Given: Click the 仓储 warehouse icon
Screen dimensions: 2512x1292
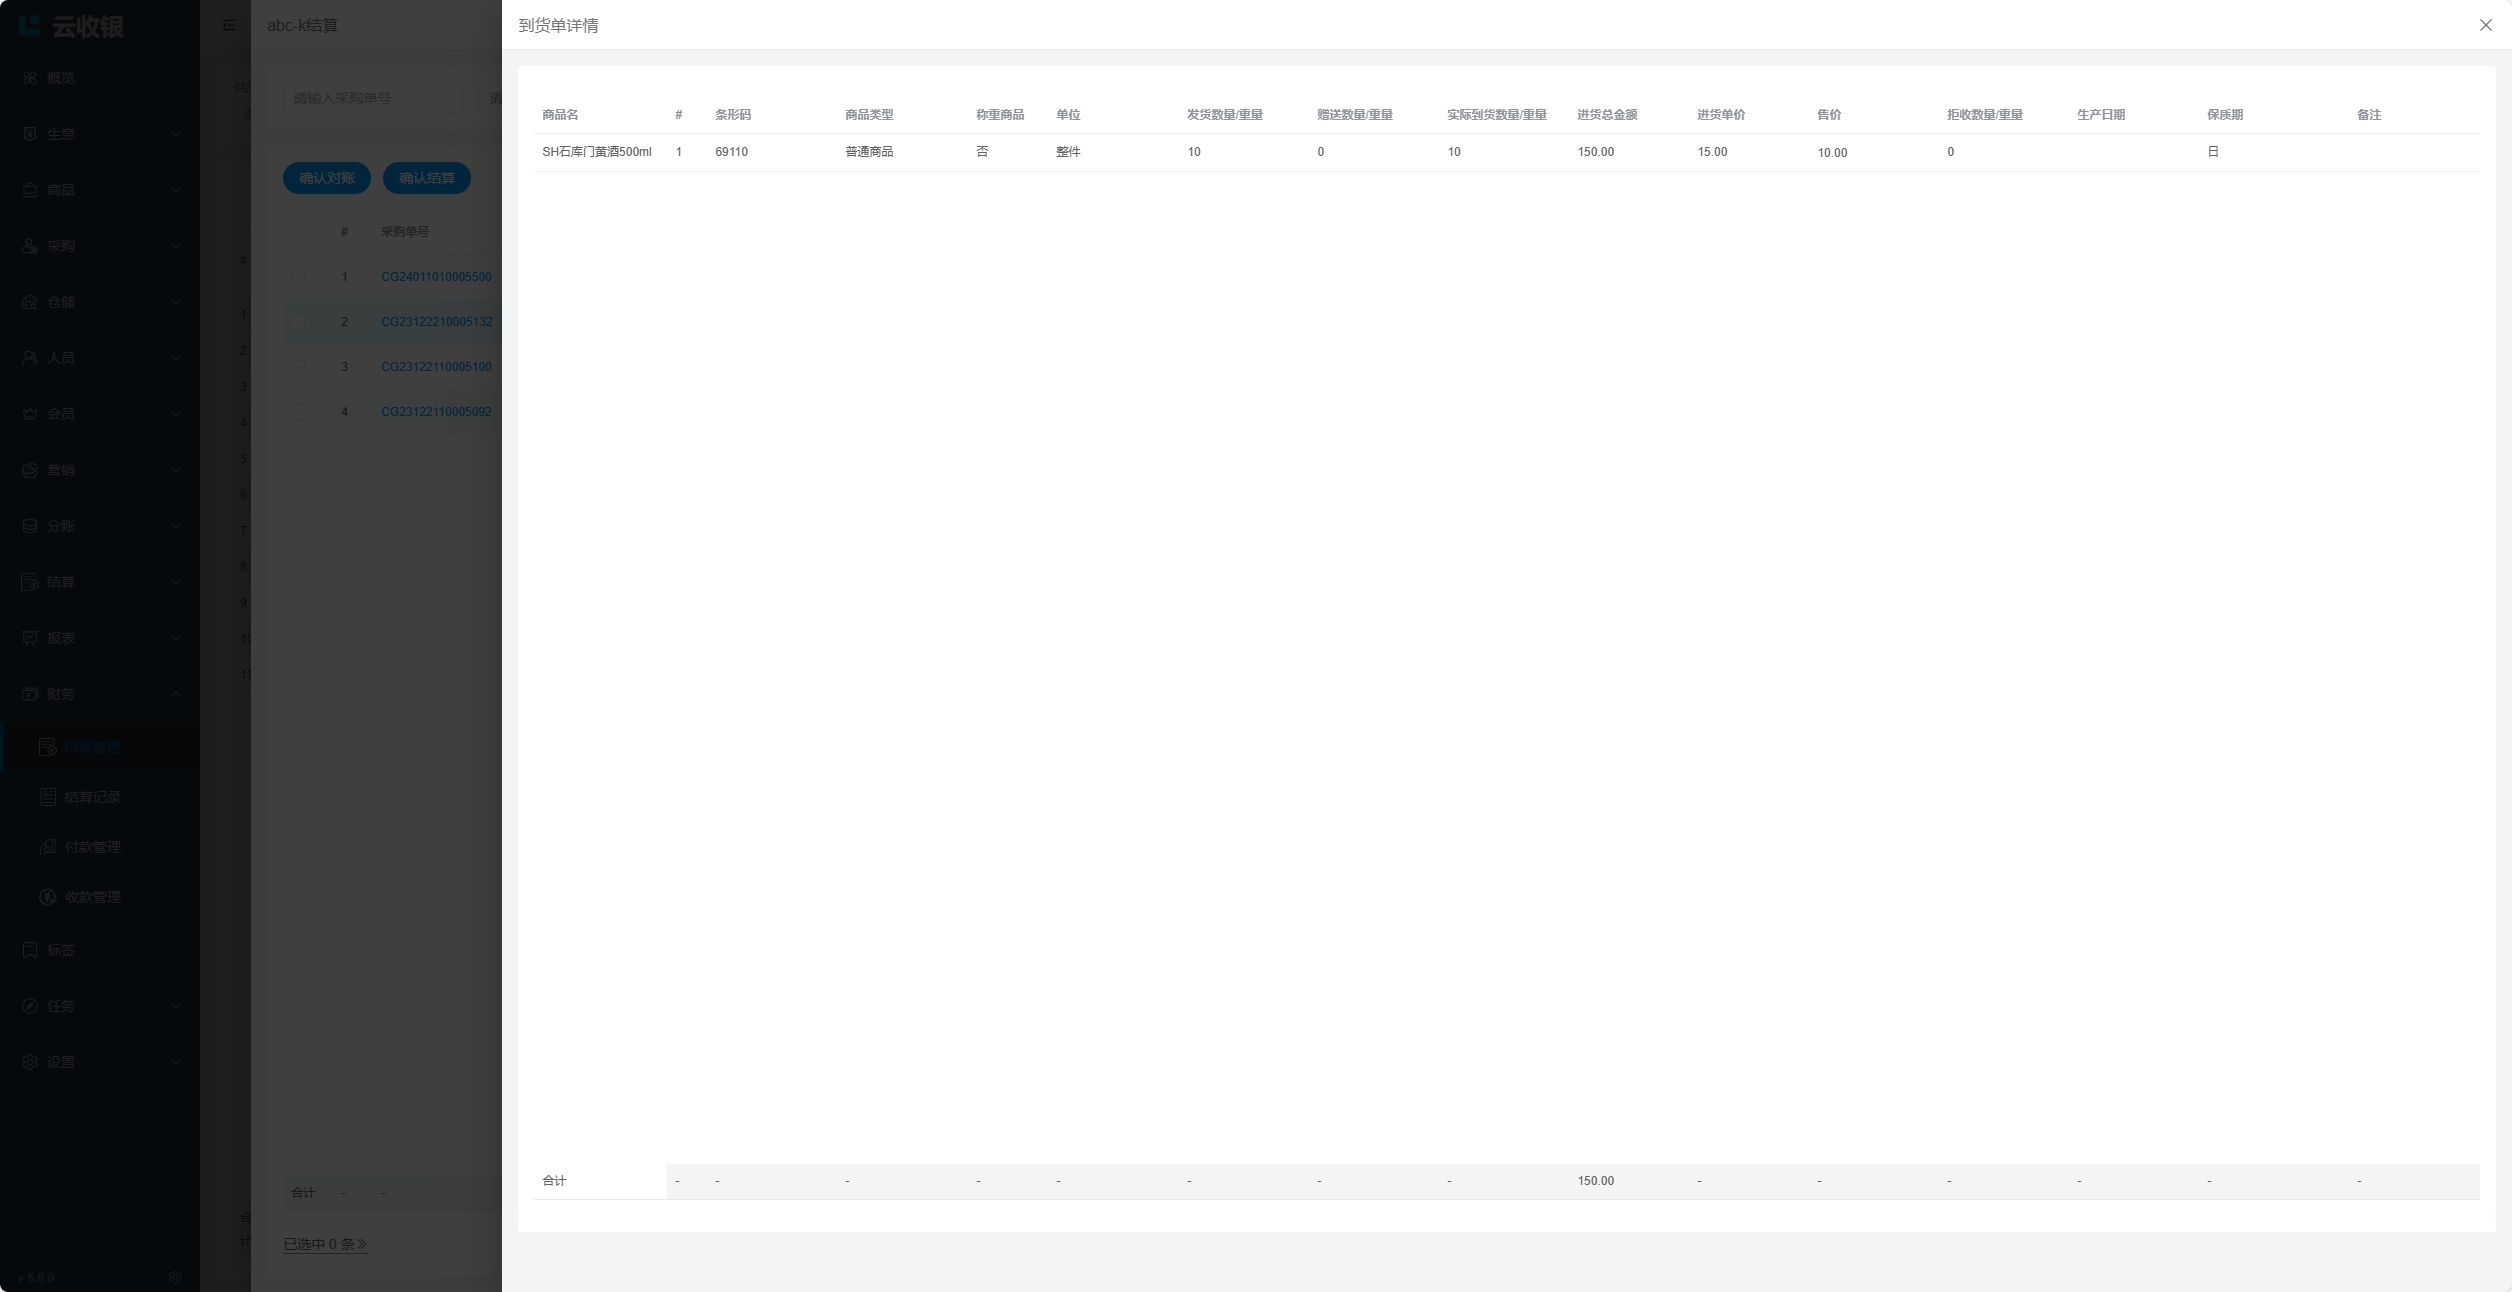Looking at the screenshot, I should point(30,302).
